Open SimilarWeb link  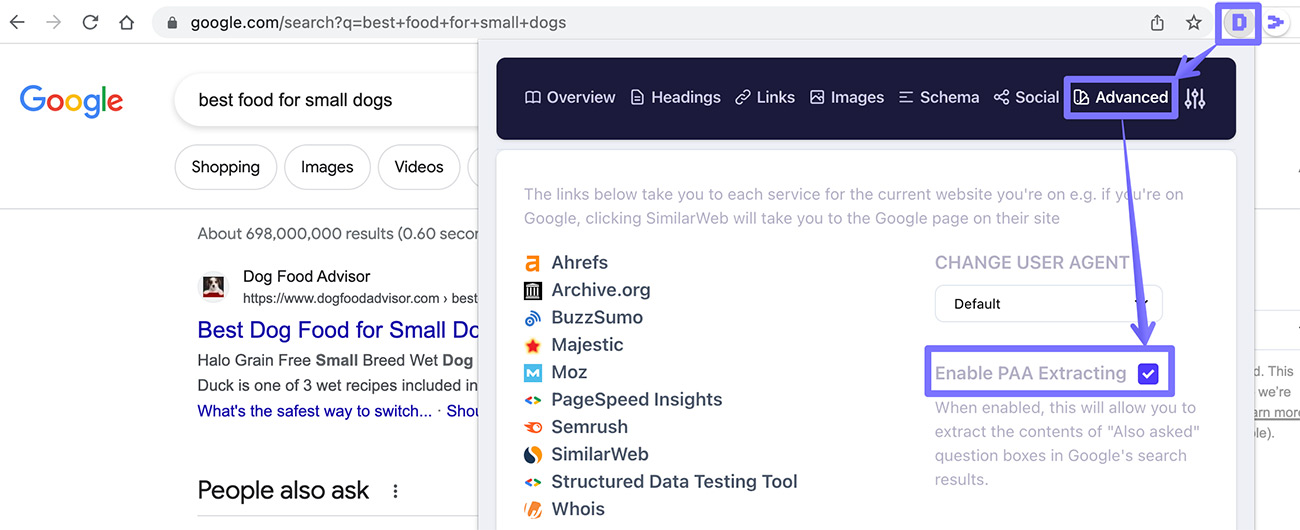[600, 454]
